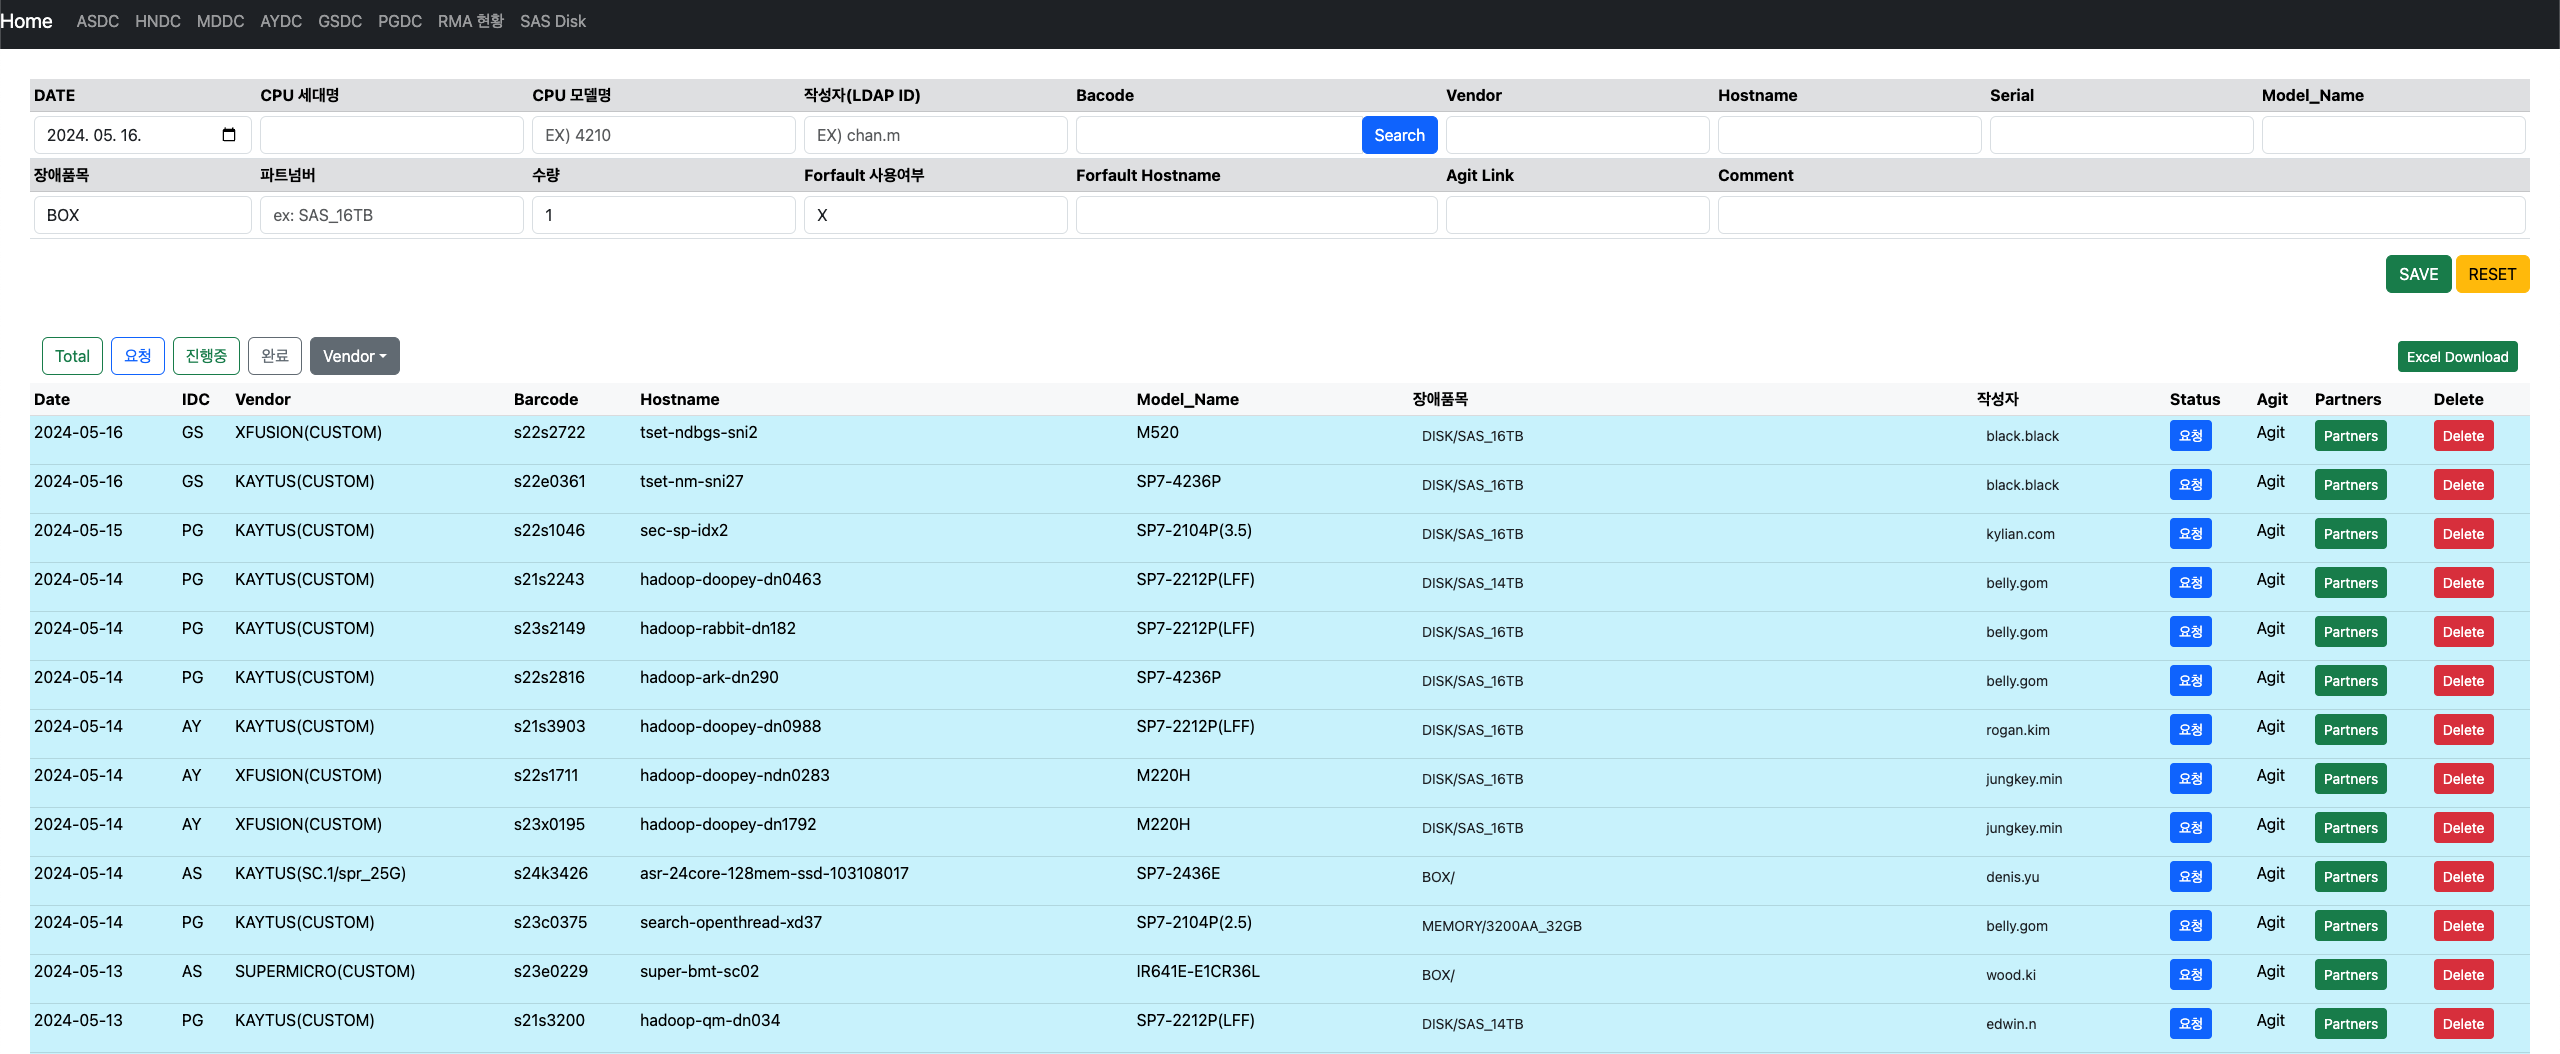Delete the hadoop-qm-dn034 row
Image resolution: width=2560 pixels, height=1054 pixels.
pos(2463,1024)
